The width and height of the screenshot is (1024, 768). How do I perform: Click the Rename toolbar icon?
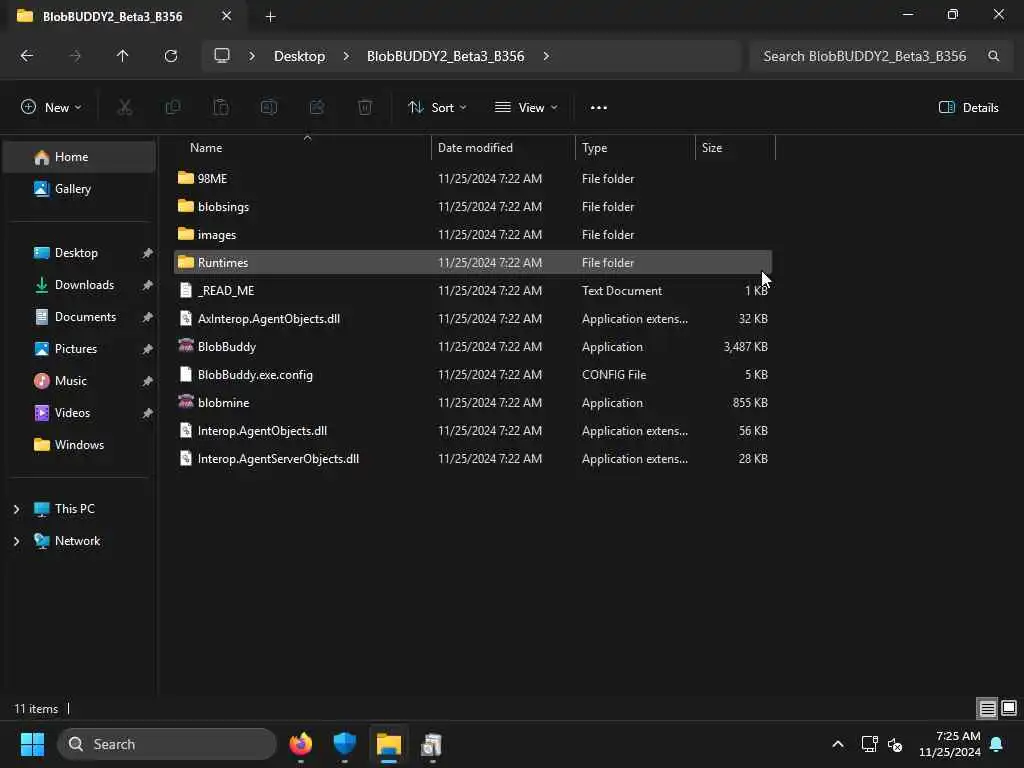click(269, 107)
